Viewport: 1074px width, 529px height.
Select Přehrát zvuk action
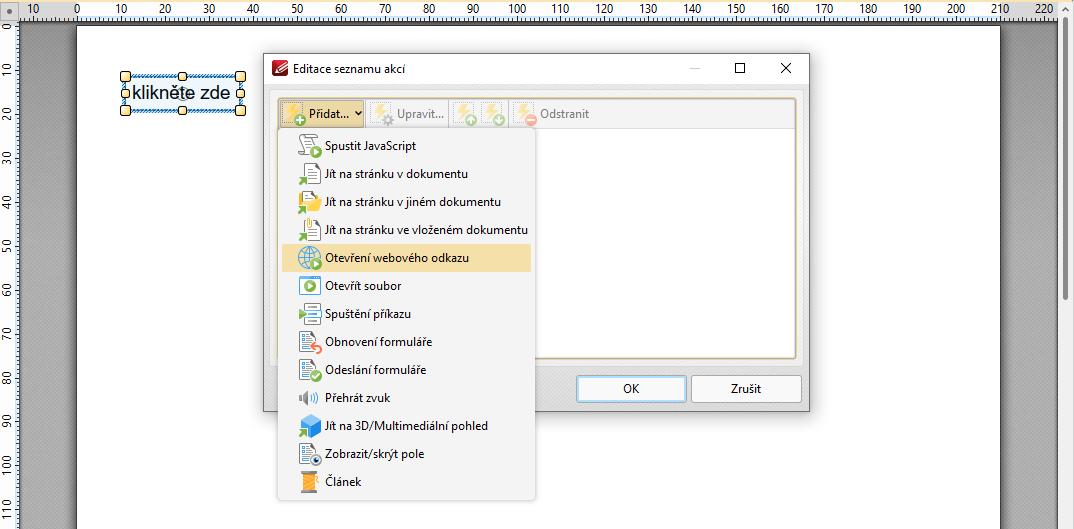pos(406,398)
